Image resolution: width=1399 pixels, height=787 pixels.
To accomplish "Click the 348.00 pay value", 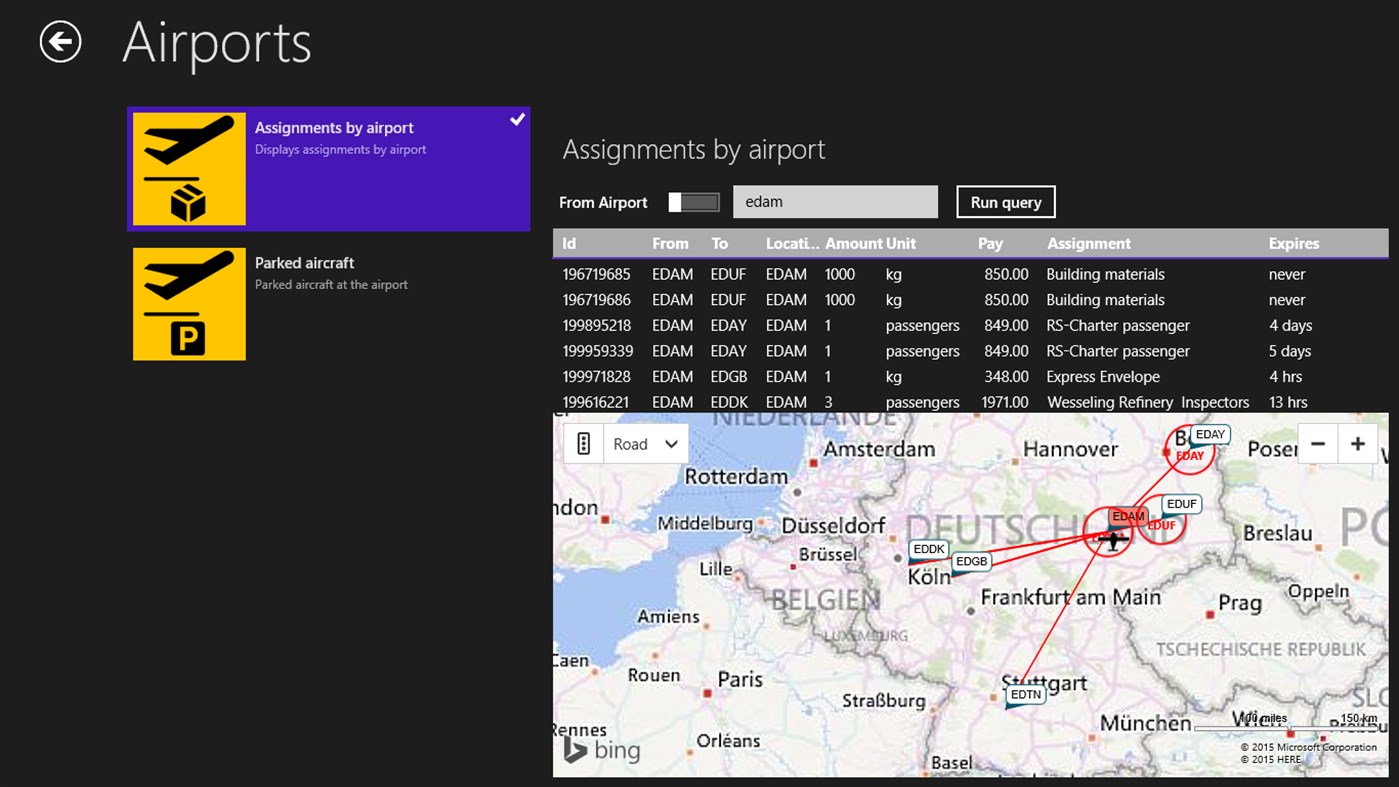I will (1006, 377).
